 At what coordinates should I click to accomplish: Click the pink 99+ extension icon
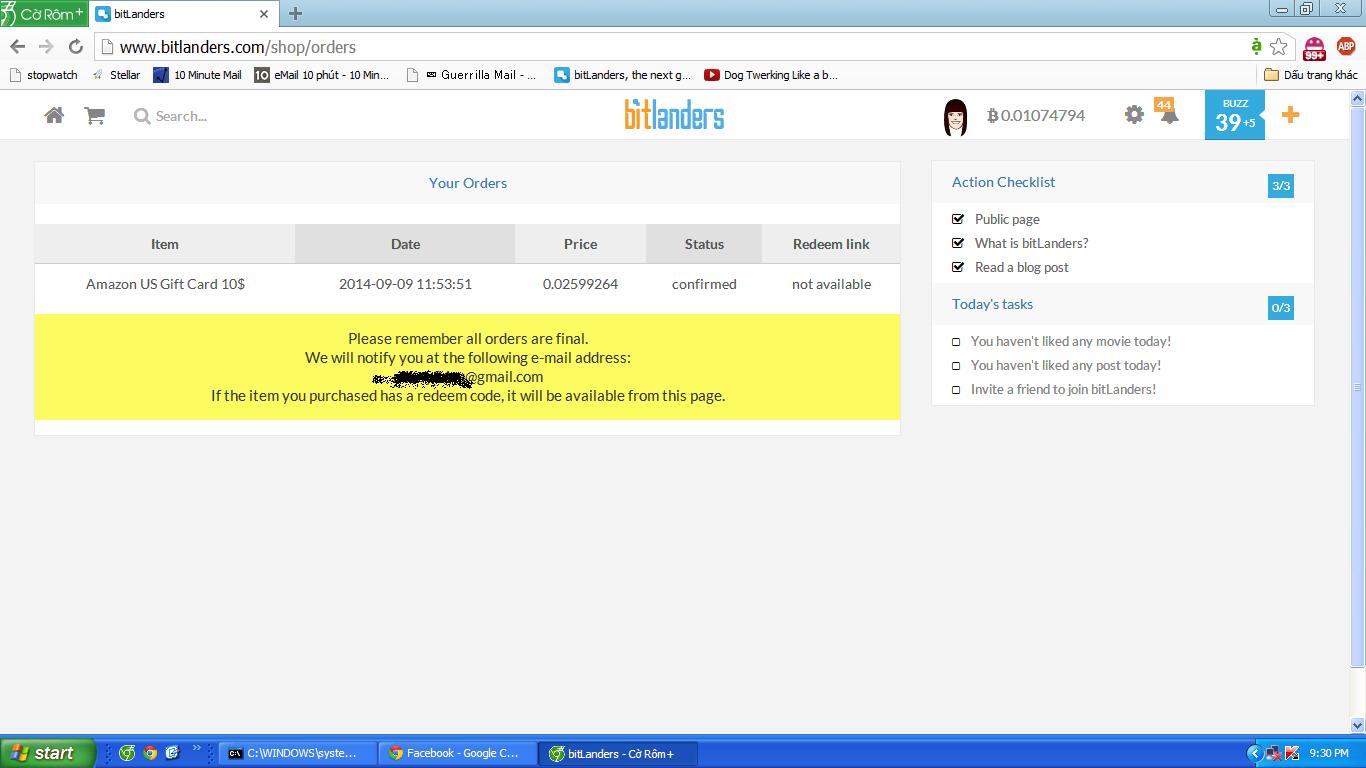tap(1314, 48)
